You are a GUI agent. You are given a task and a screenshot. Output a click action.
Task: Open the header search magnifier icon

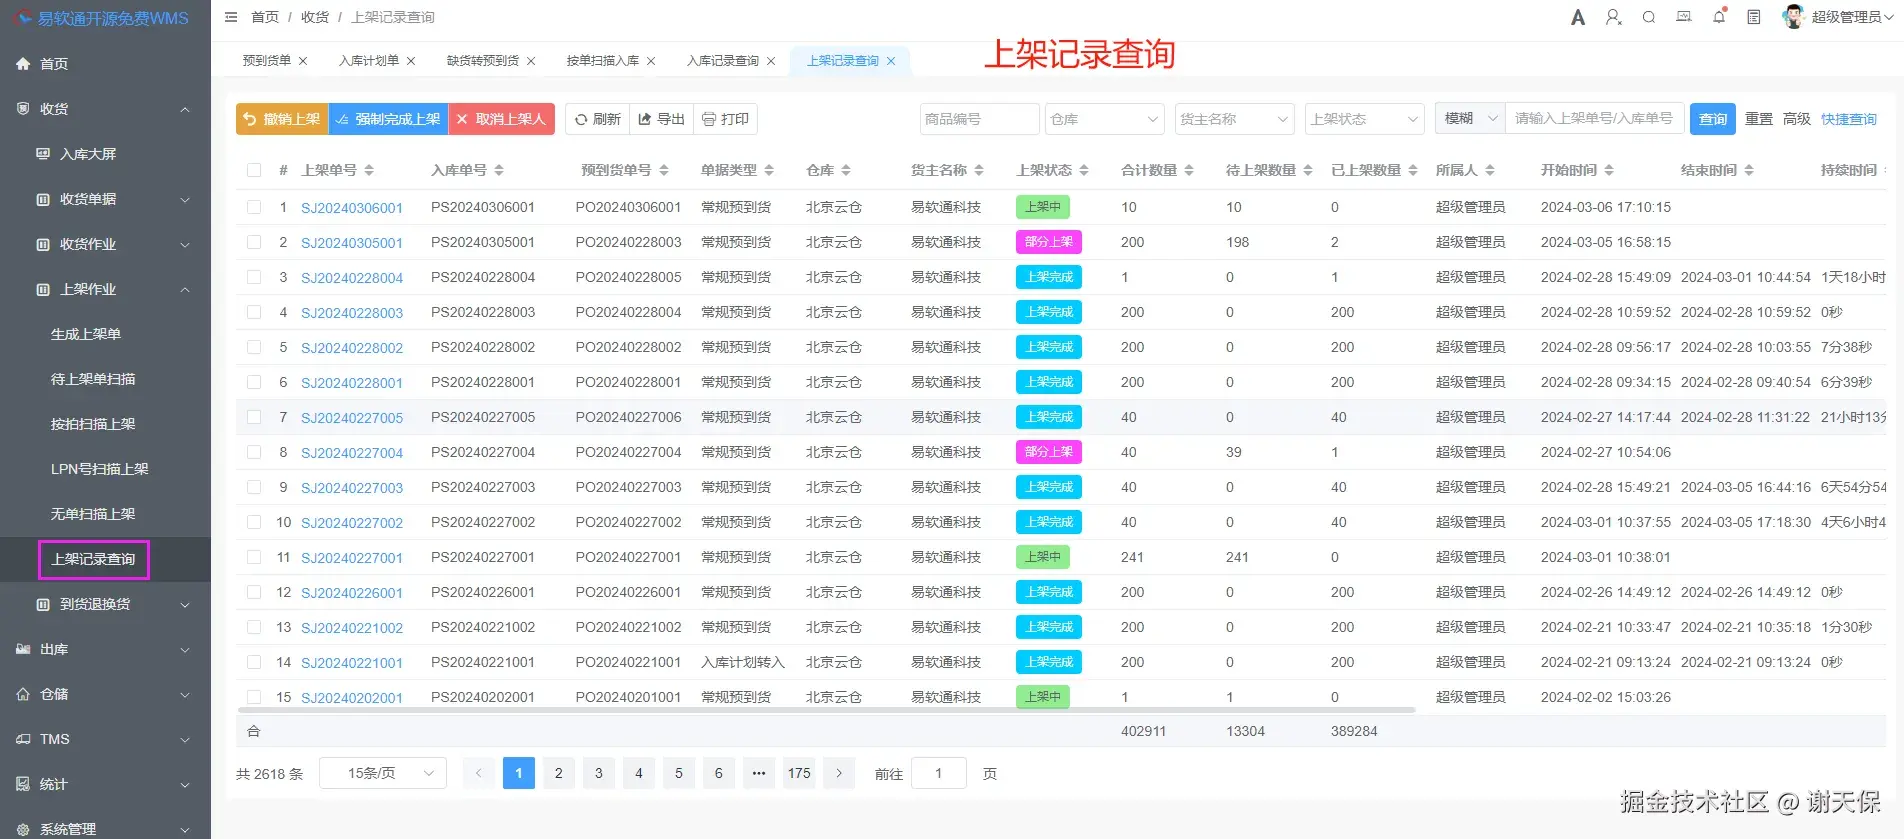click(x=1649, y=17)
